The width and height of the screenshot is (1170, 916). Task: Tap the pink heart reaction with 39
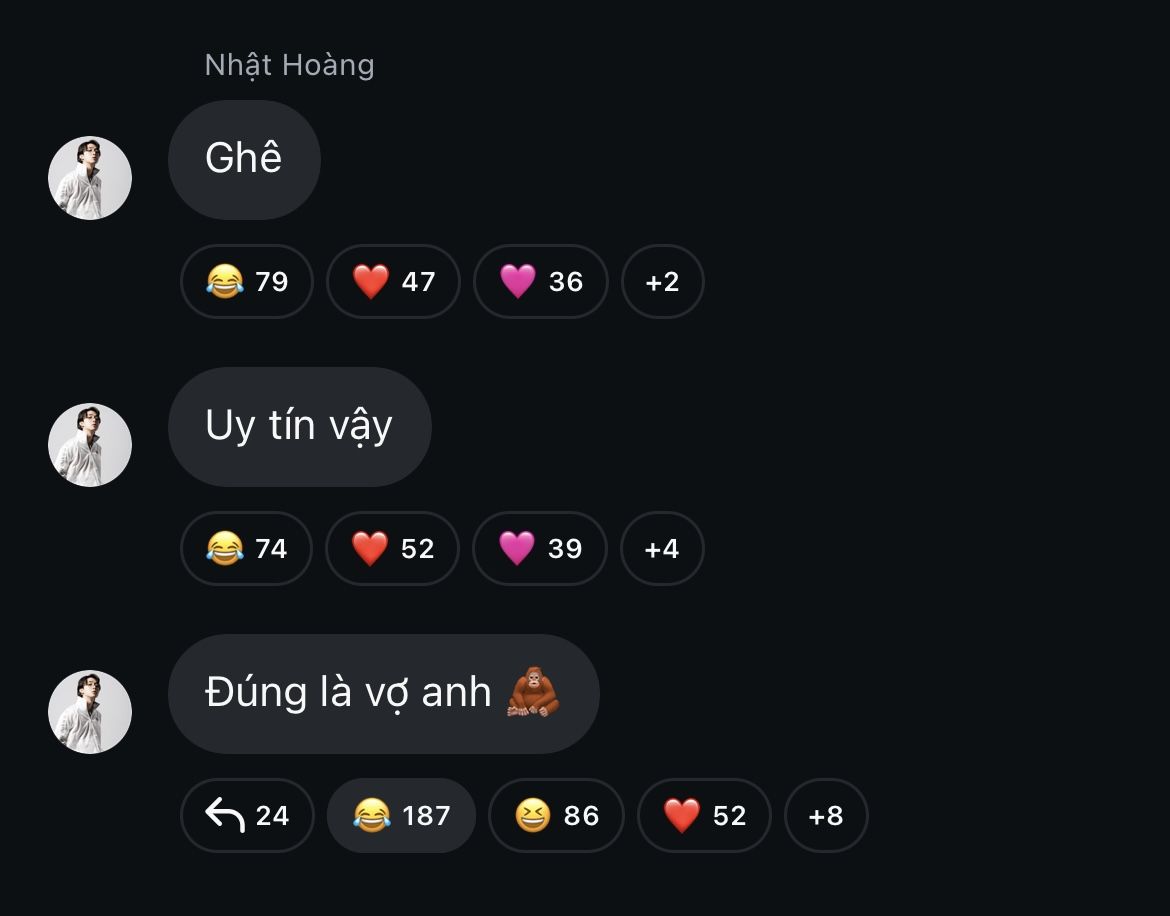point(540,548)
